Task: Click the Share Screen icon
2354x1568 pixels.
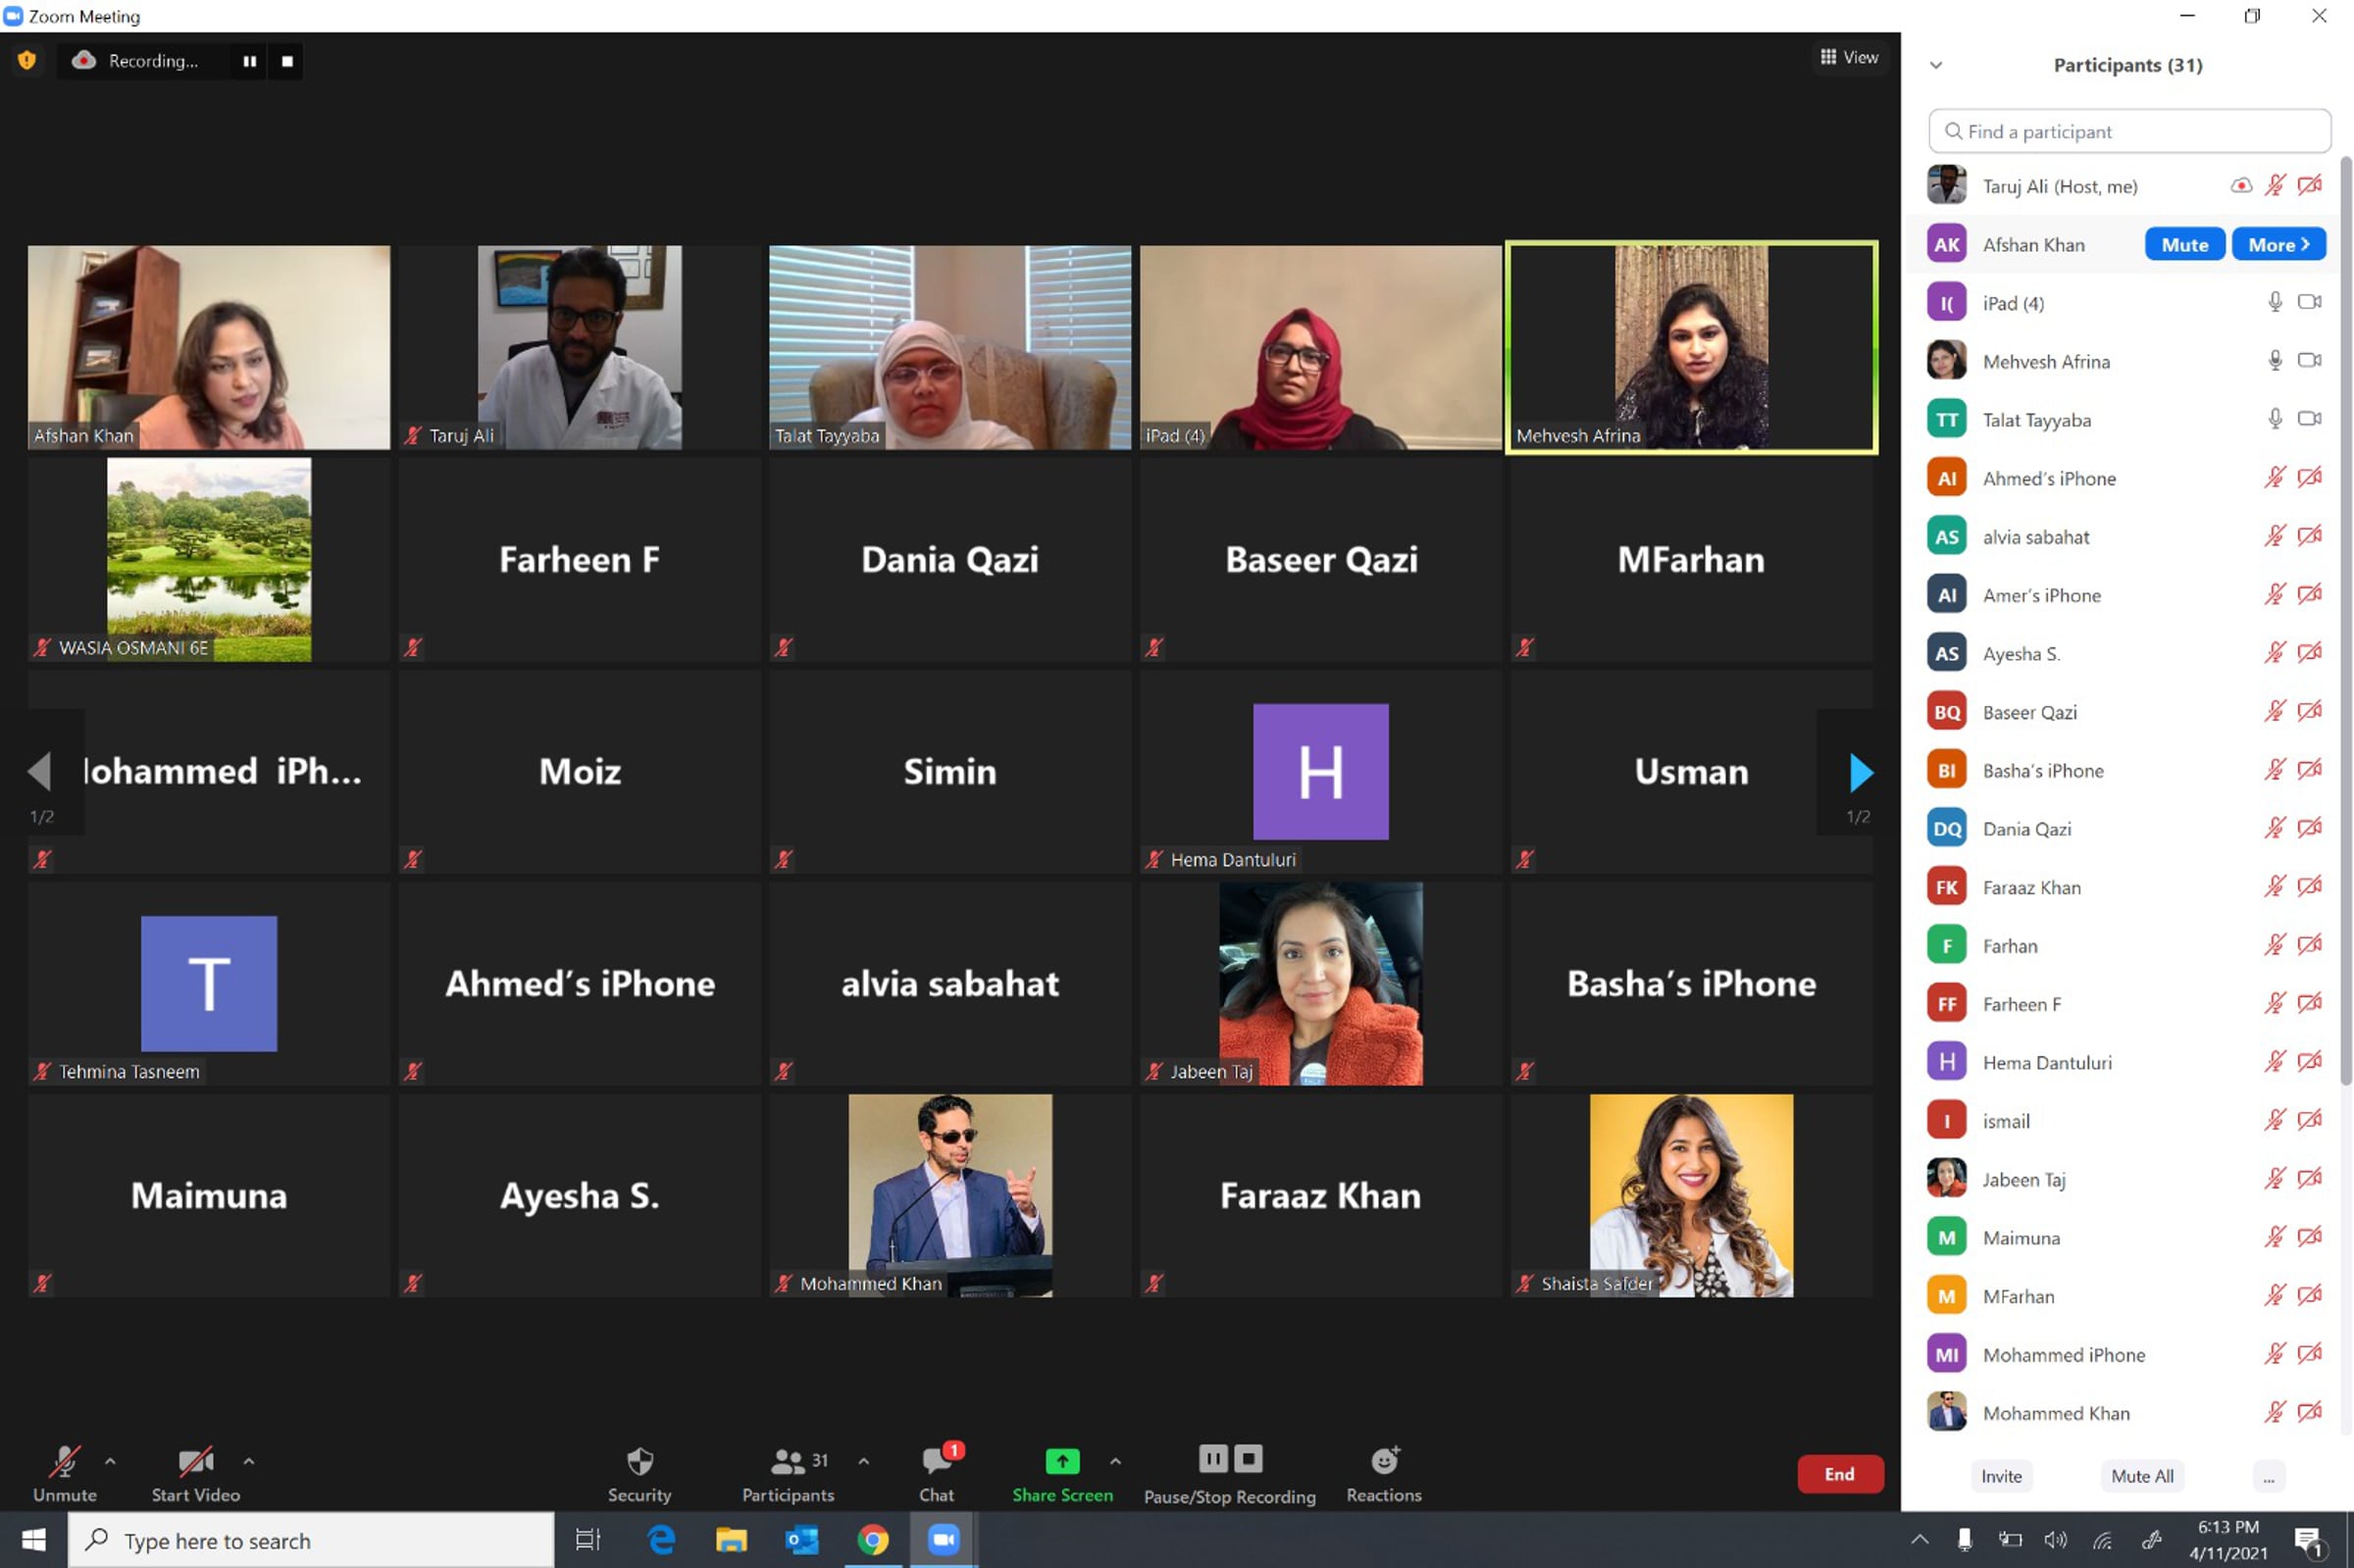Action: pyautogui.click(x=1061, y=1462)
